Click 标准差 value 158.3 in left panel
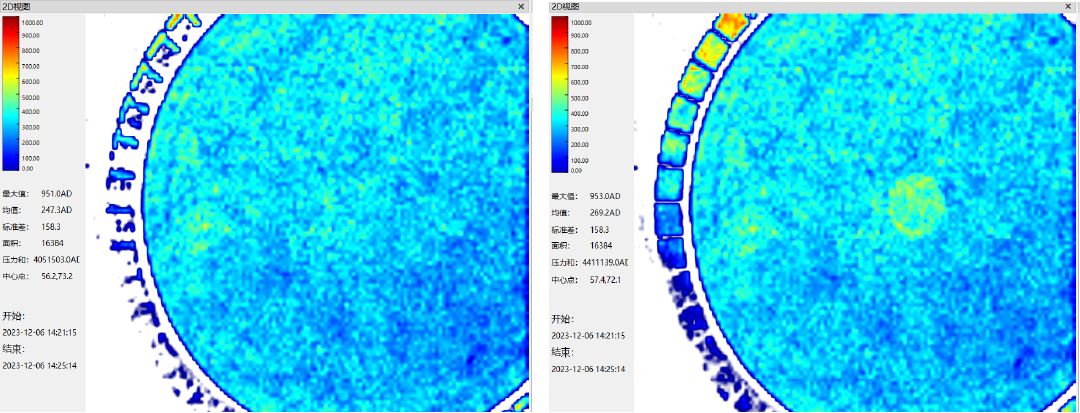Image resolution: width=1080 pixels, height=413 pixels. point(51,226)
